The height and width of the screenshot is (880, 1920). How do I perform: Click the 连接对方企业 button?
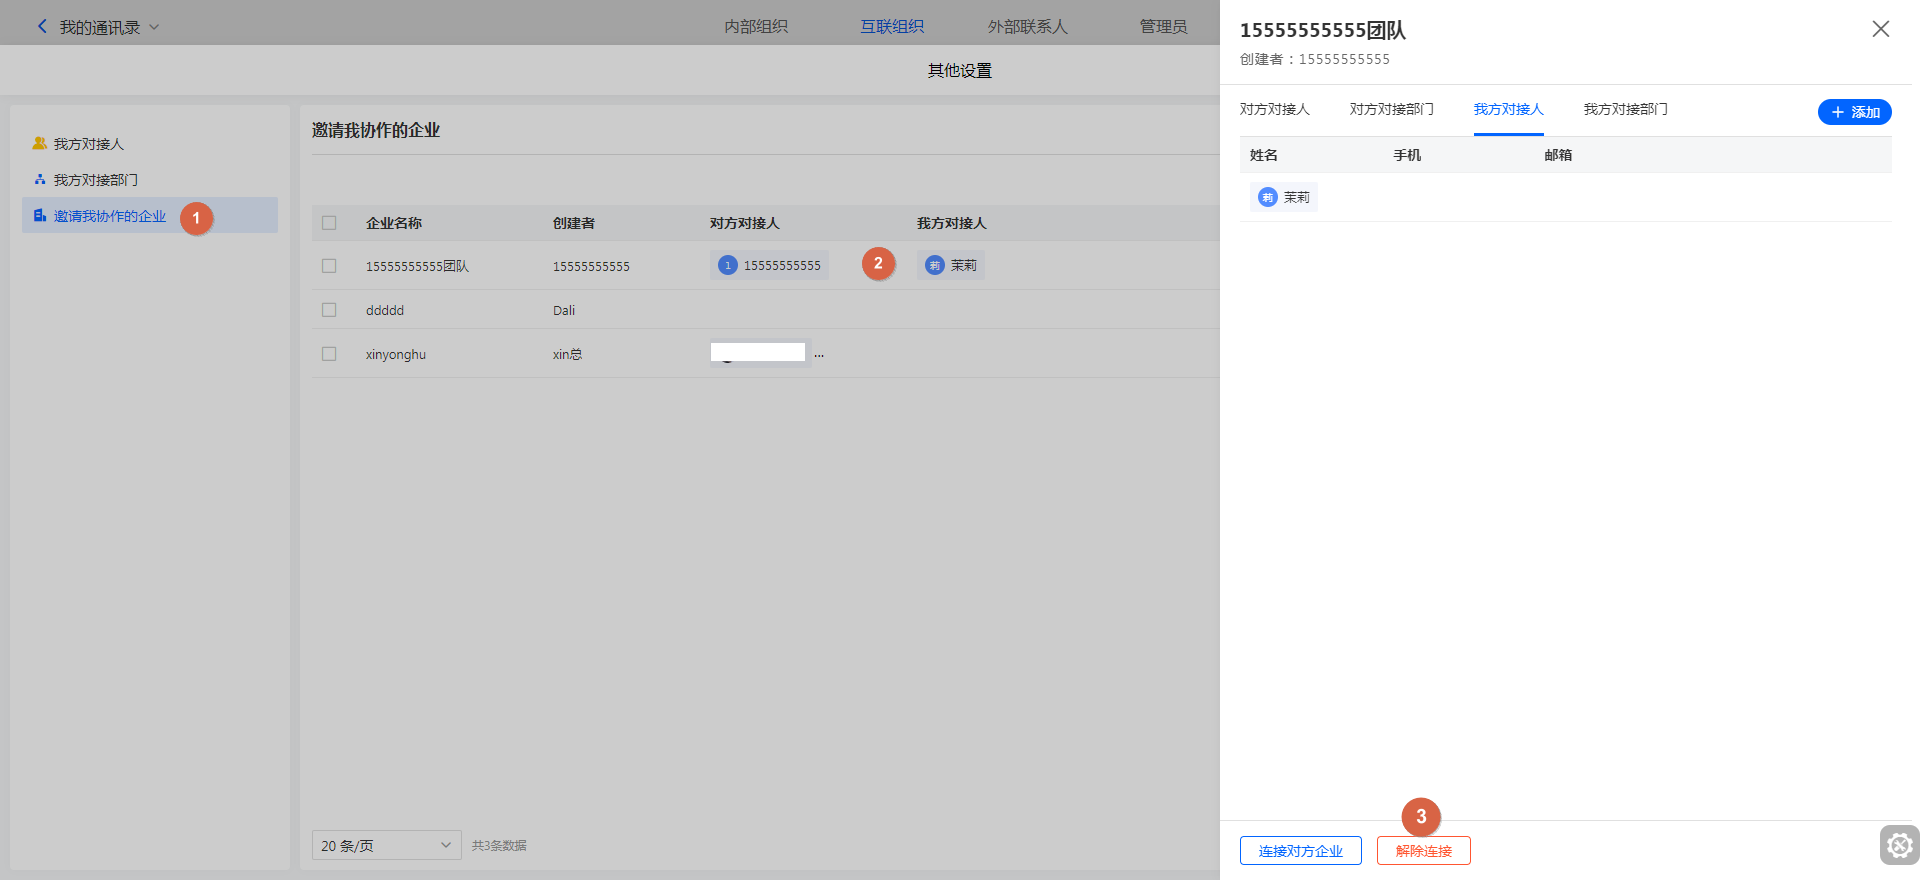click(x=1300, y=851)
